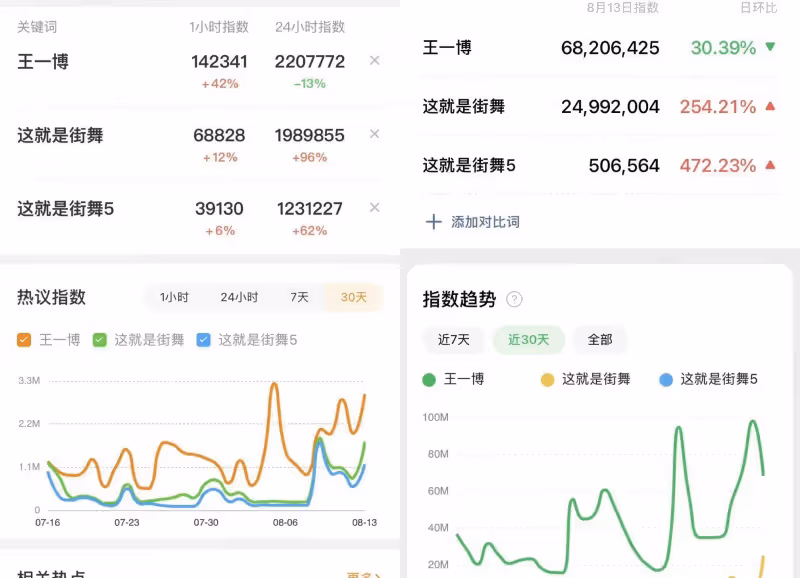Select the 全部 trend range
This screenshot has width=800, height=578.
tap(600, 340)
